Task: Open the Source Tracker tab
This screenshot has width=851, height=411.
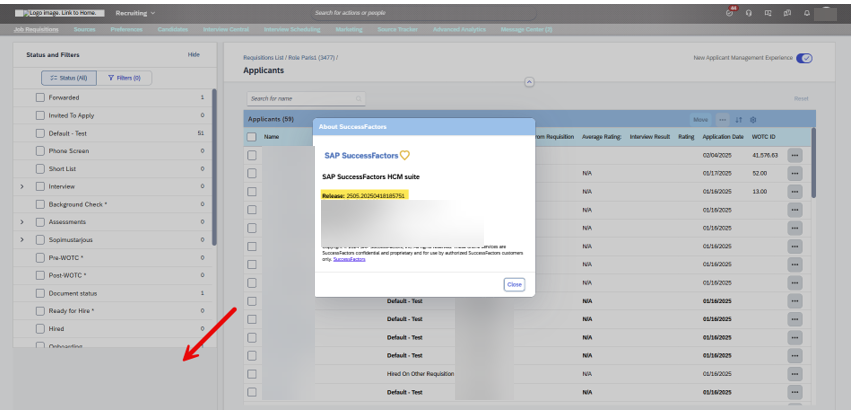Action: click(x=398, y=29)
